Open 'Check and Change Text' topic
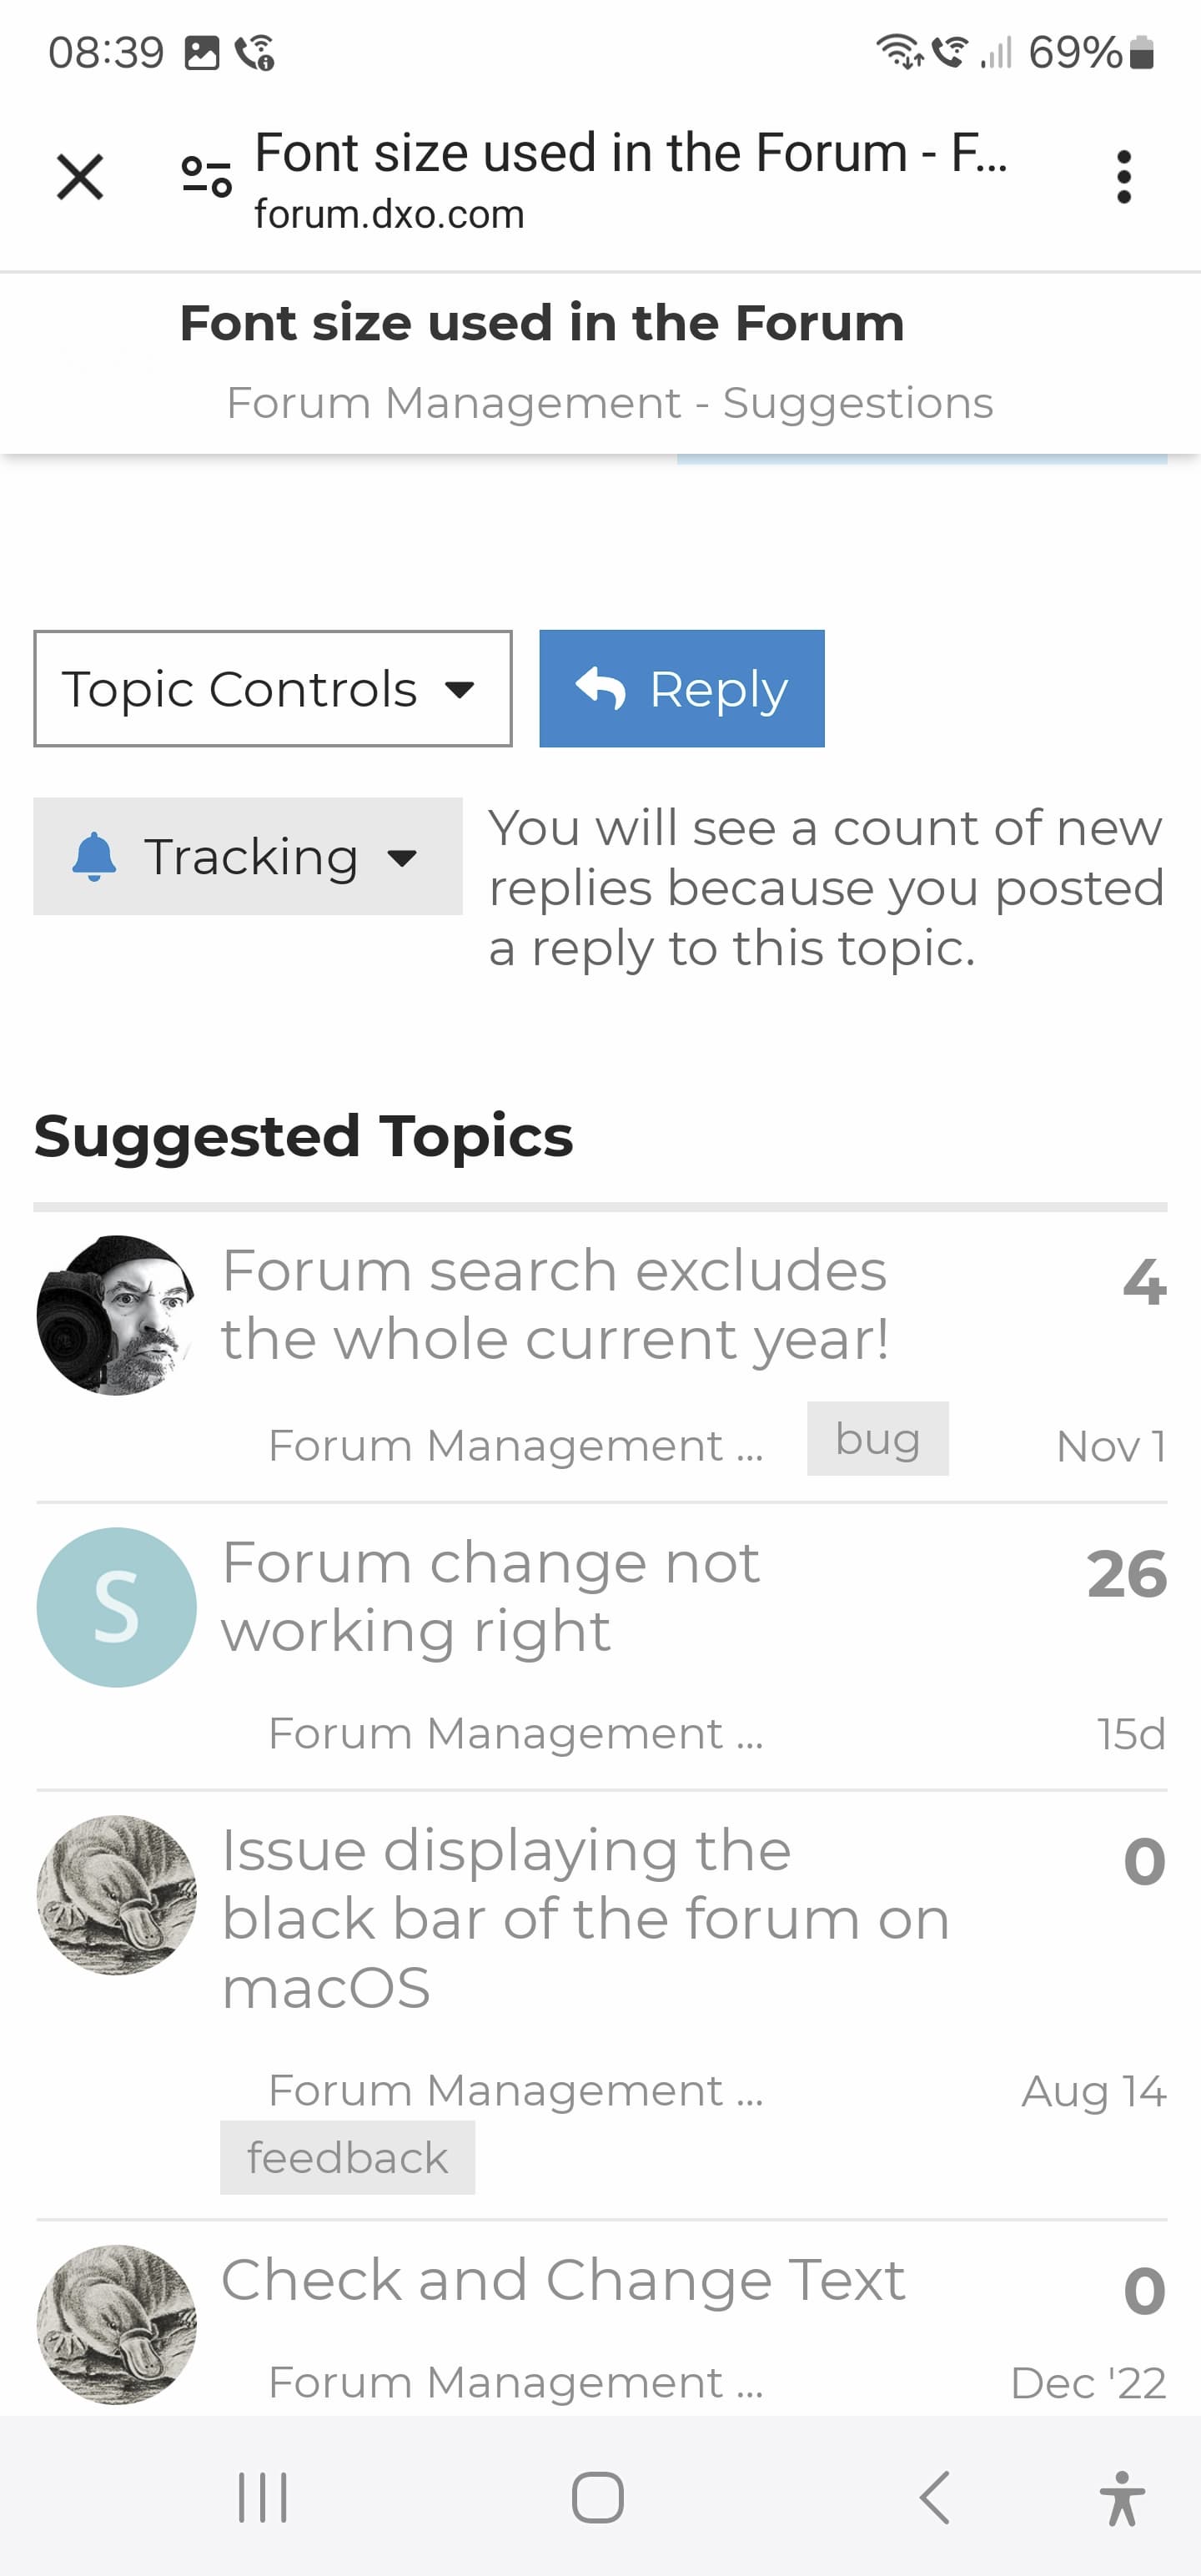Screen dimensions: 1201x2576 pos(563,2280)
